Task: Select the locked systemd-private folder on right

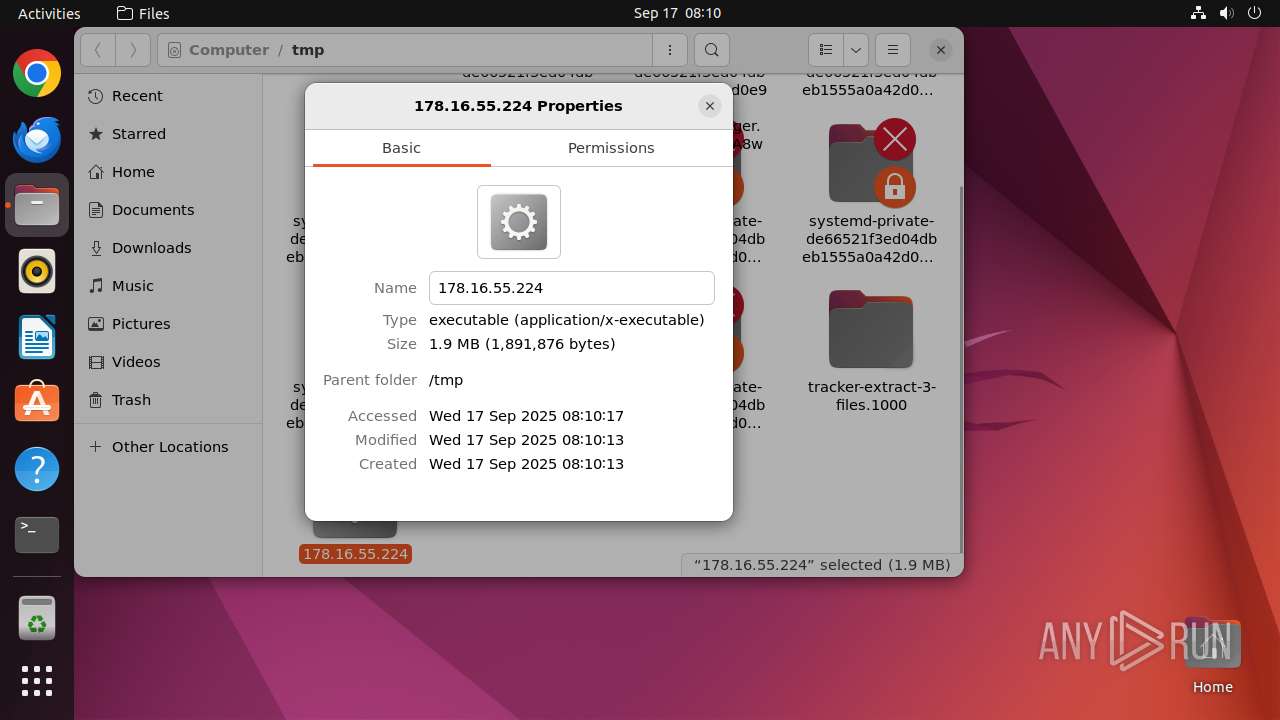Action: pyautogui.click(x=871, y=193)
